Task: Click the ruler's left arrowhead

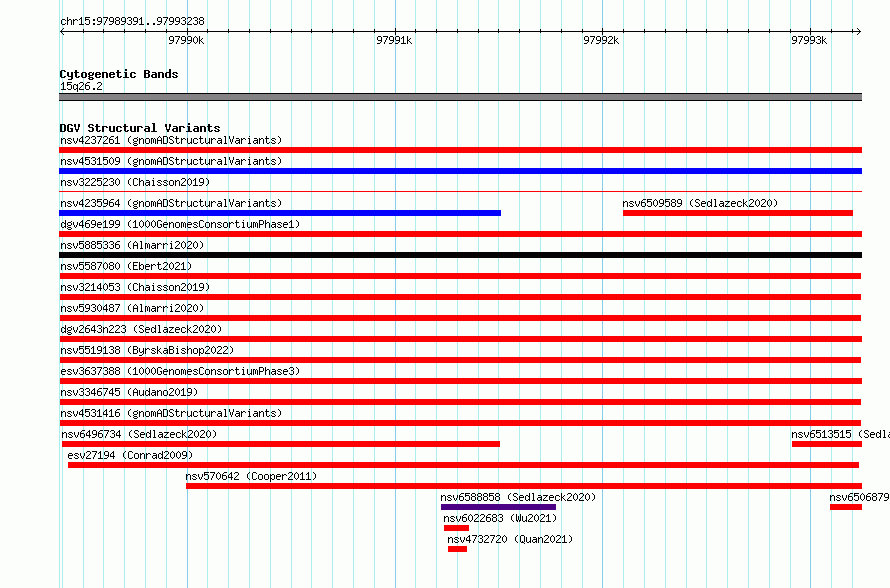Action: [62, 31]
